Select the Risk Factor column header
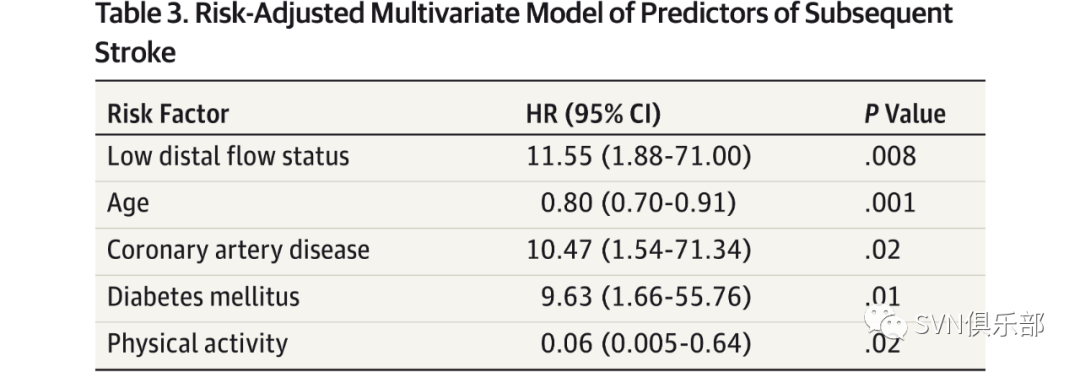1080x372 pixels. (168, 114)
